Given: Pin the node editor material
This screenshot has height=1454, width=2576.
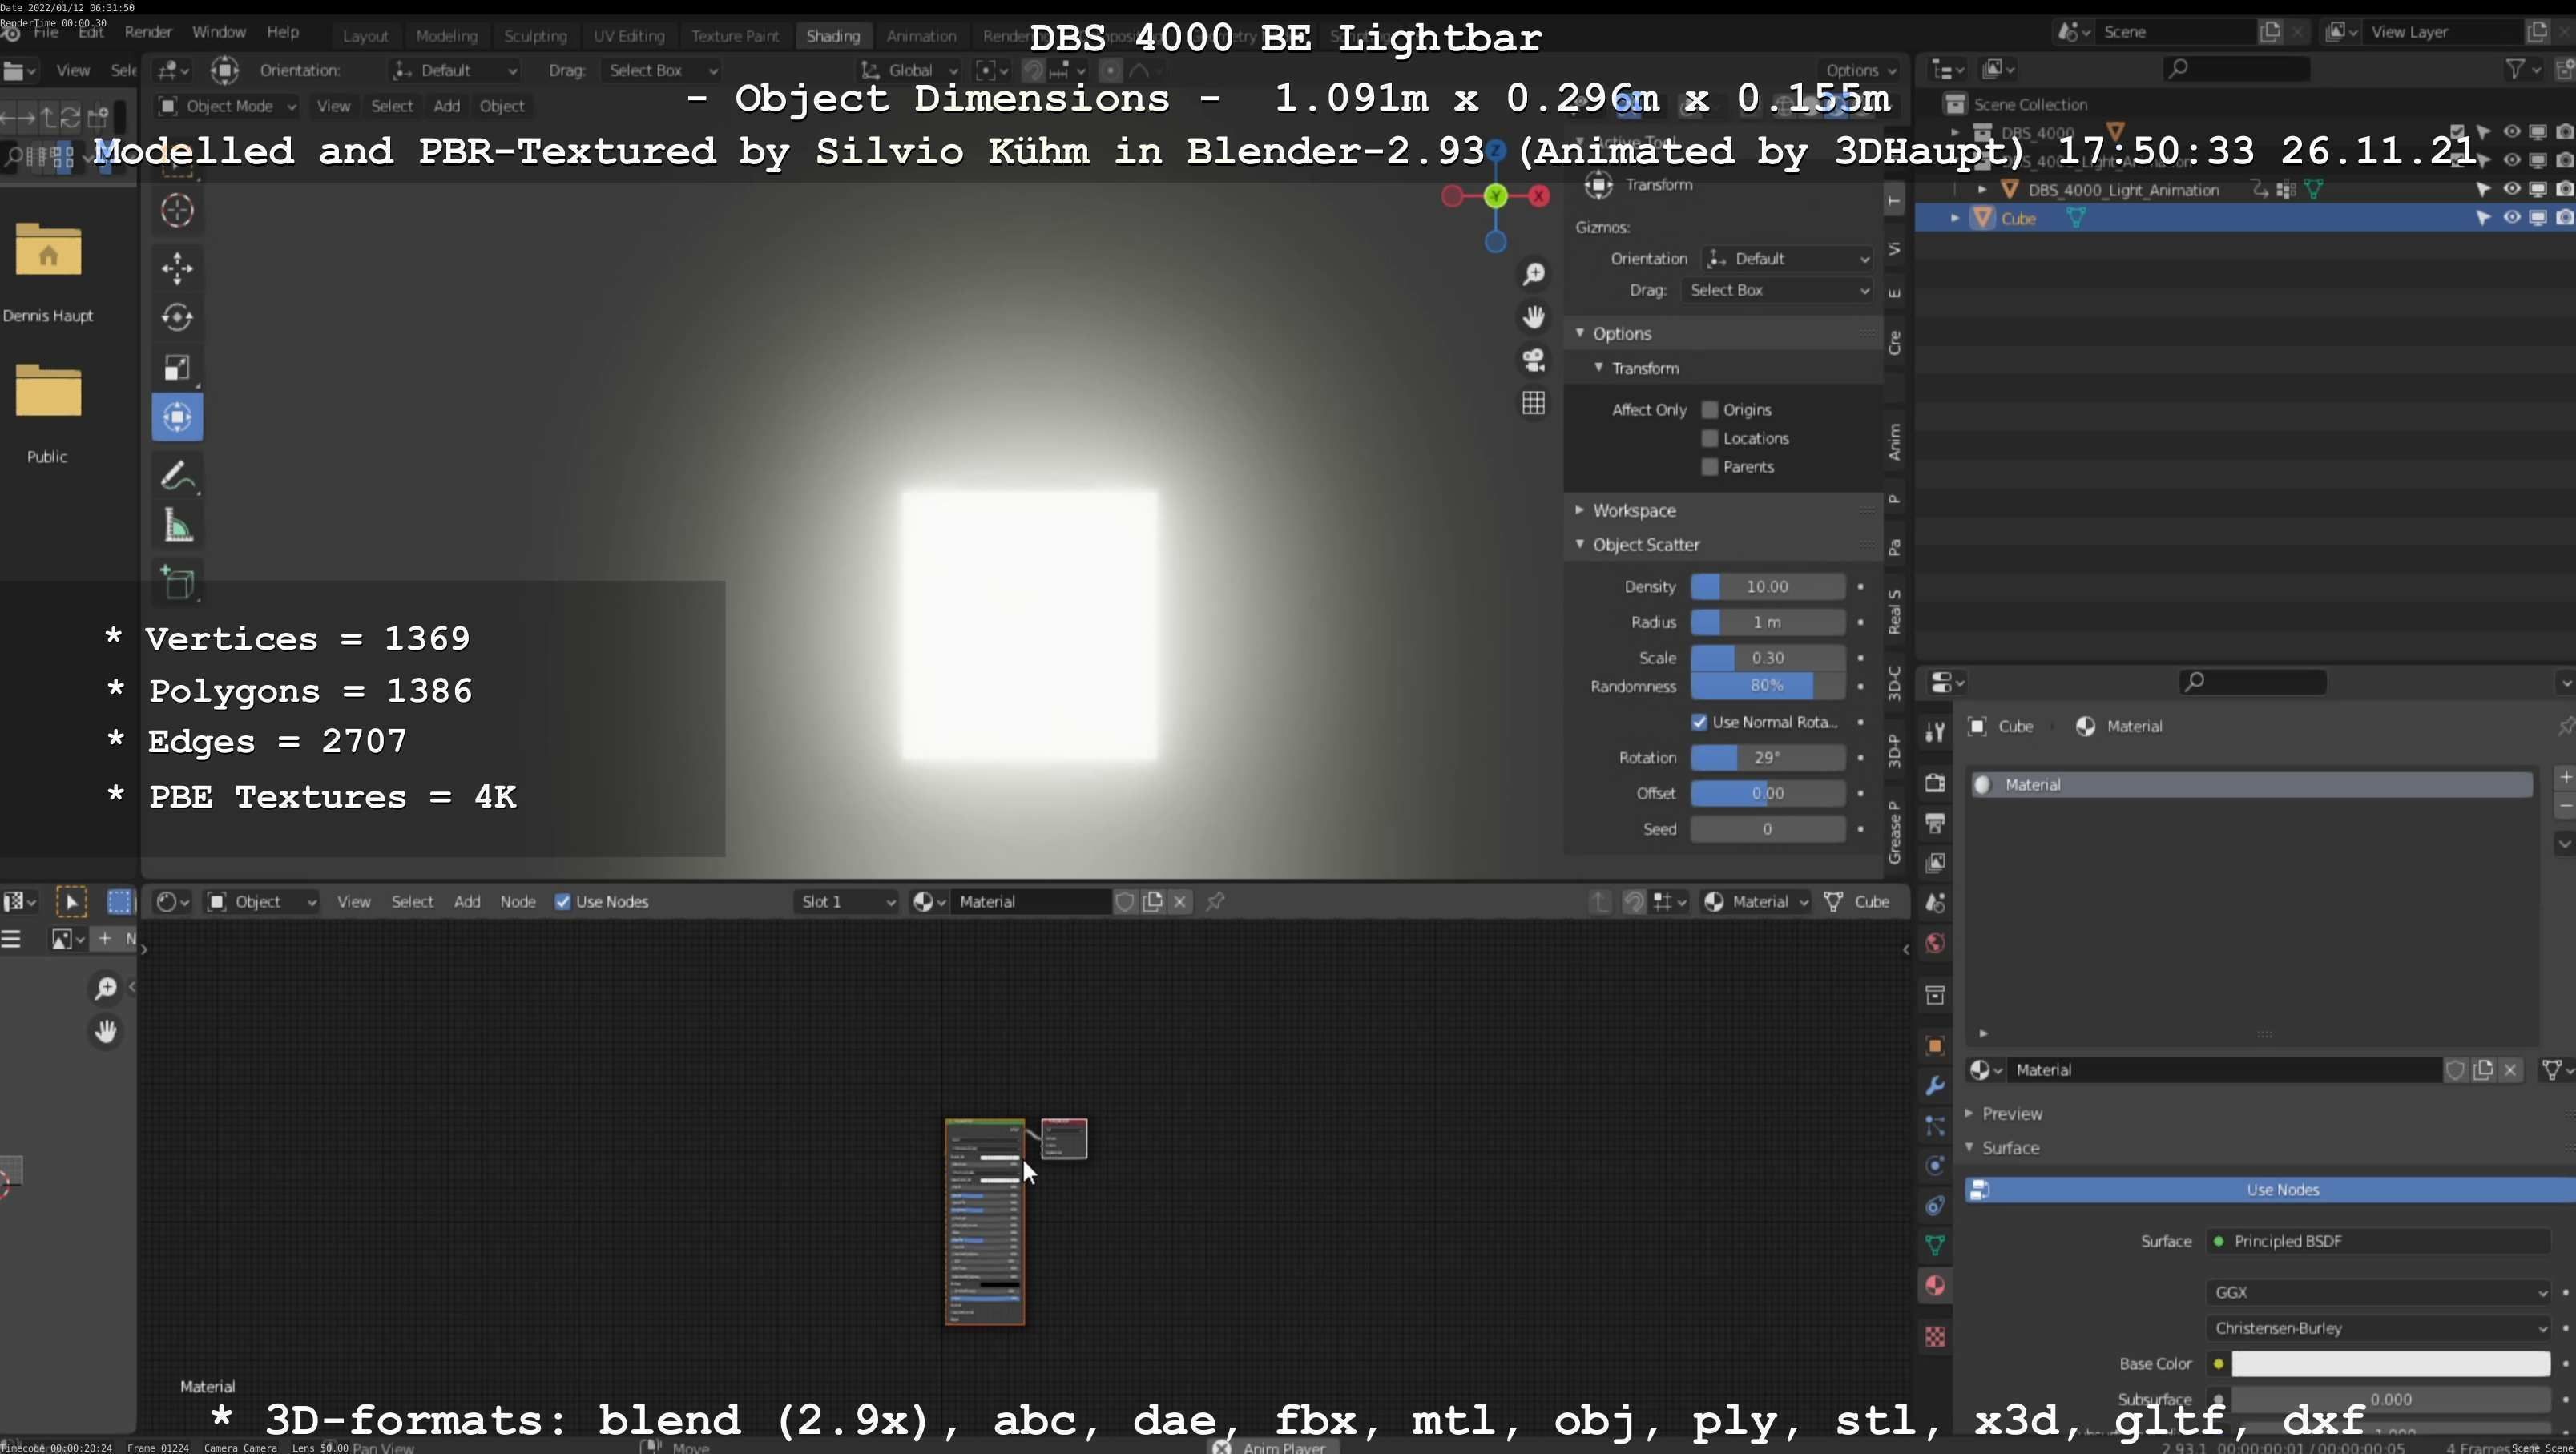Looking at the screenshot, I should click(1215, 902).
